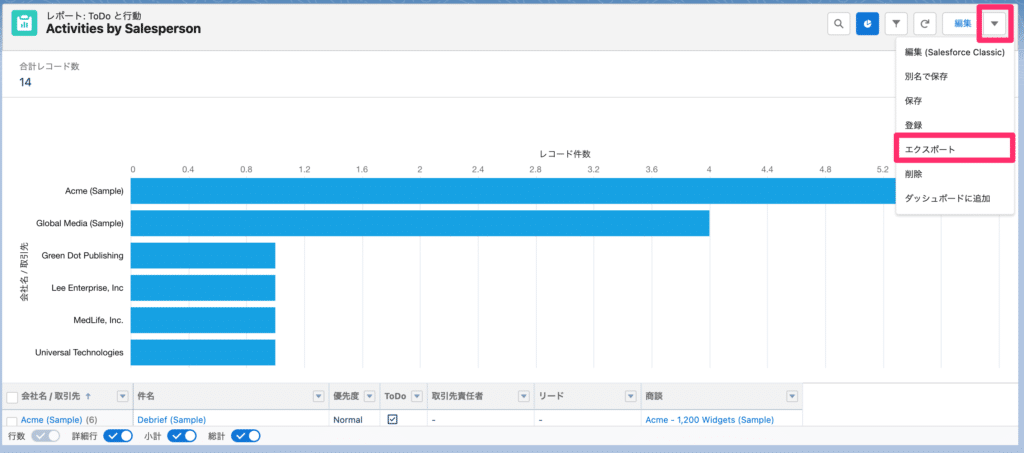The width and height of the screenshot is (1024, 453).
Task: Click the 商談 column header
Action: [654, 396]
